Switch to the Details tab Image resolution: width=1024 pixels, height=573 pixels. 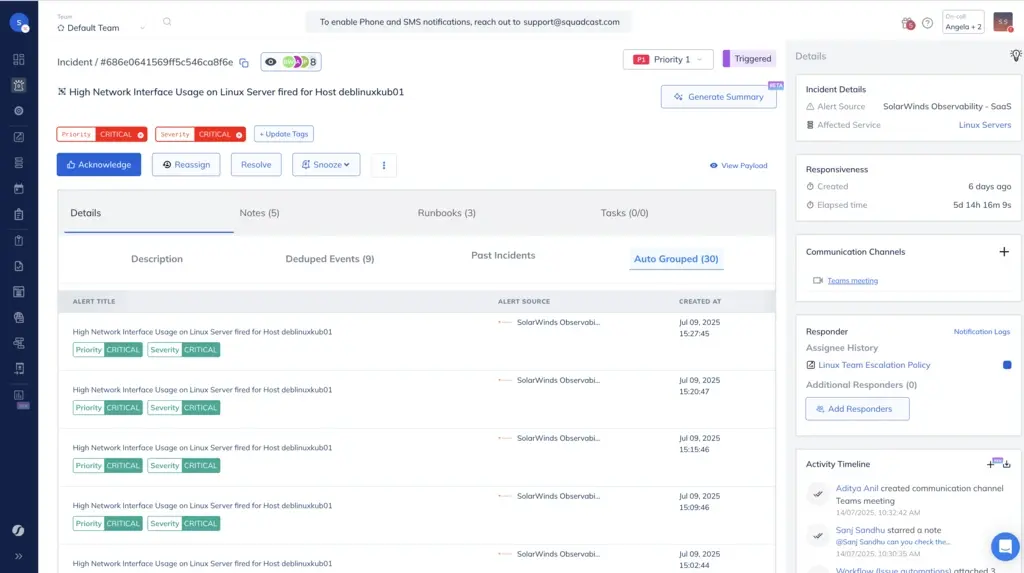point(86,213)
